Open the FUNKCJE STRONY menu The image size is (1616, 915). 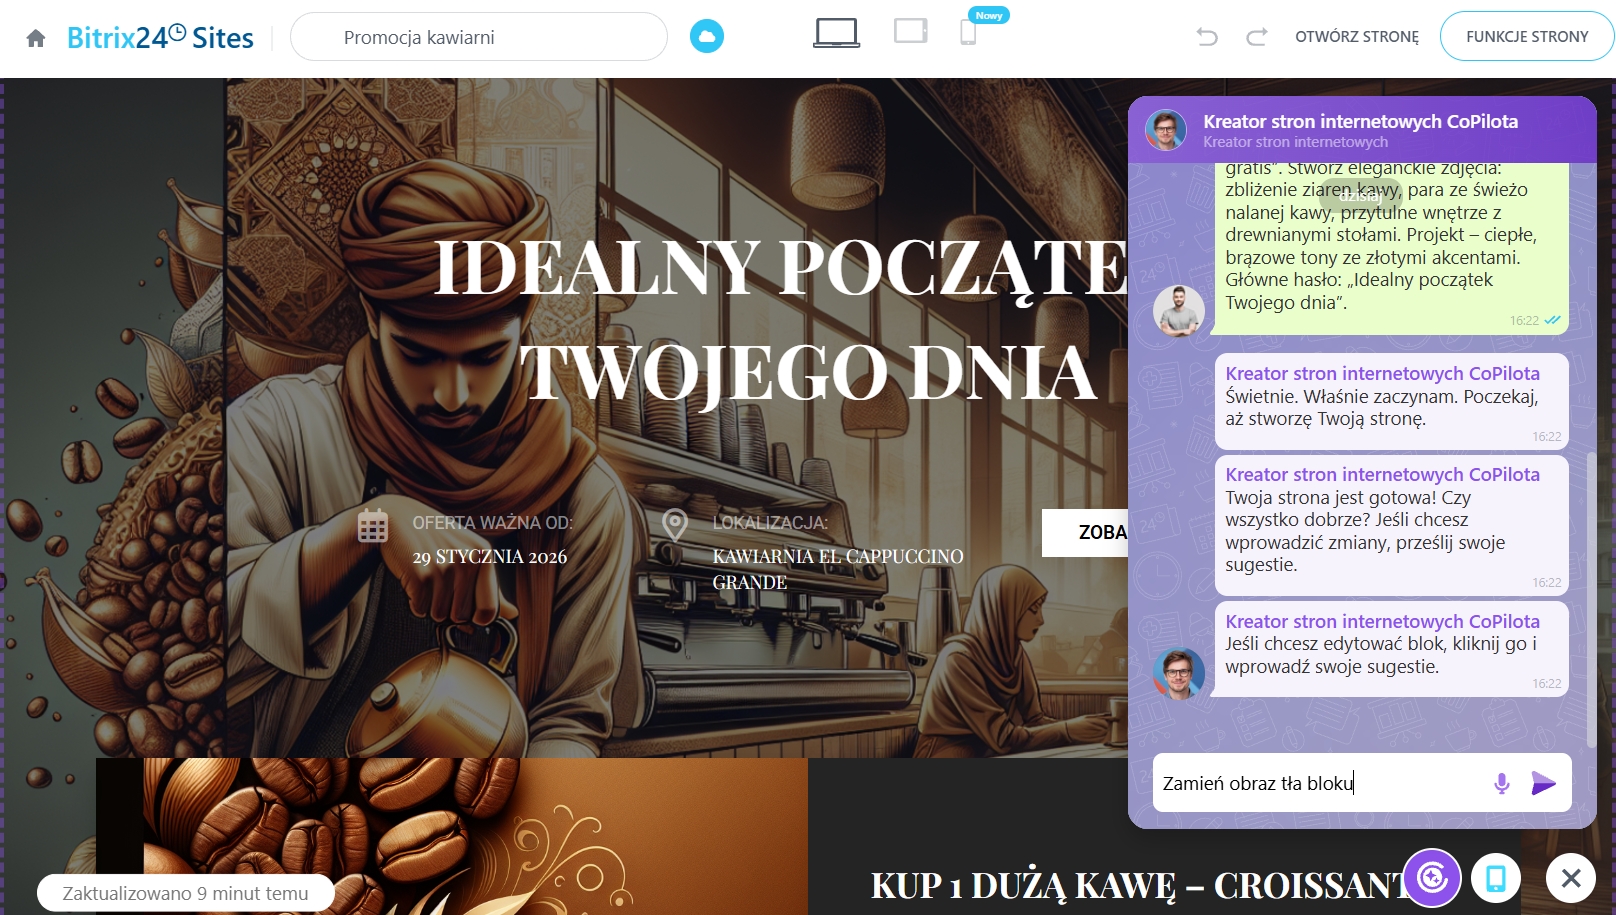pyautogui.click(x=1526, y=37)
